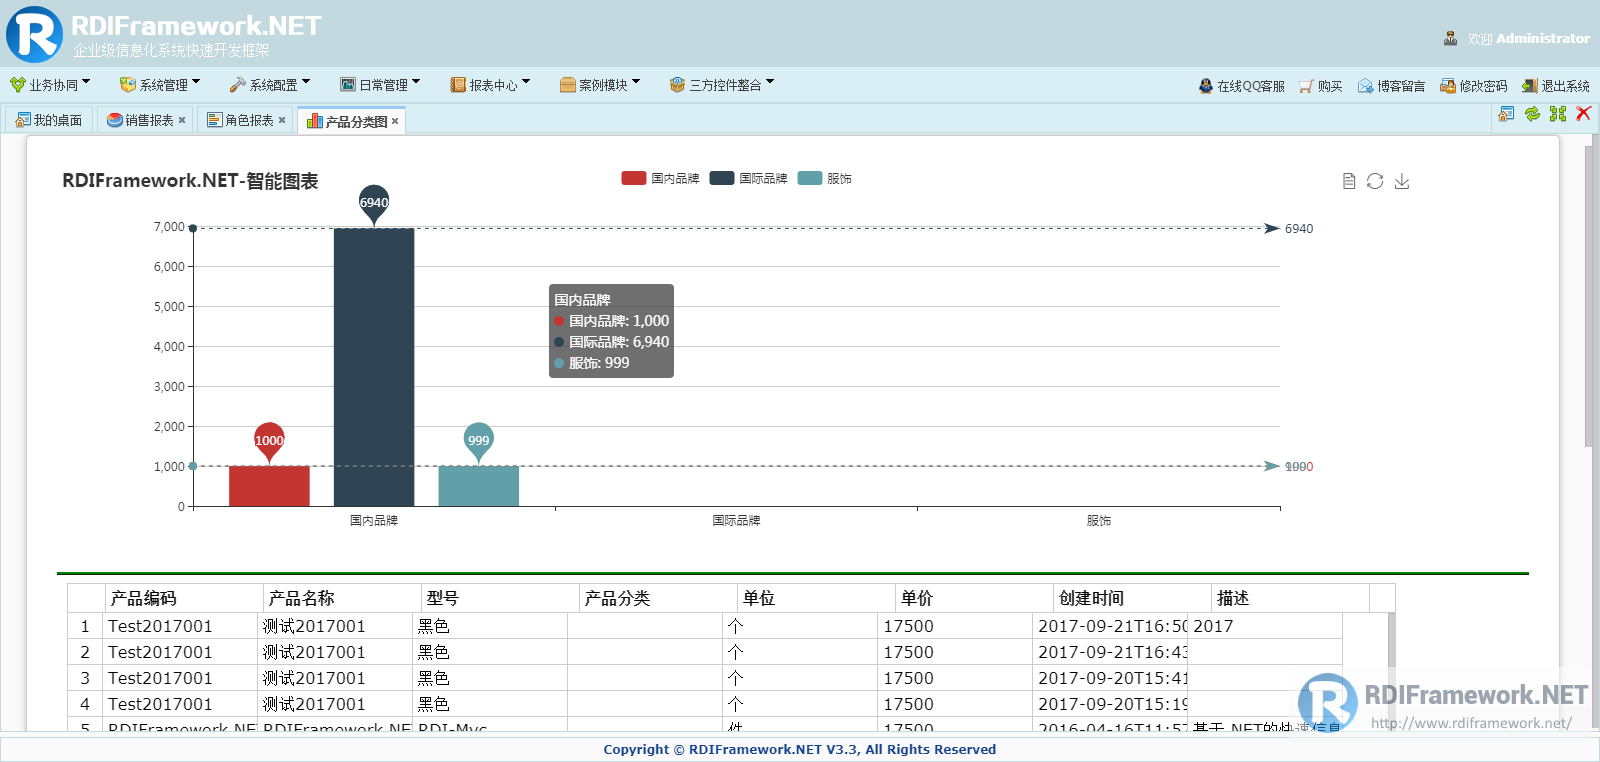
Task: Click the red 国内品牌 bar
Action: click(269, 486)
